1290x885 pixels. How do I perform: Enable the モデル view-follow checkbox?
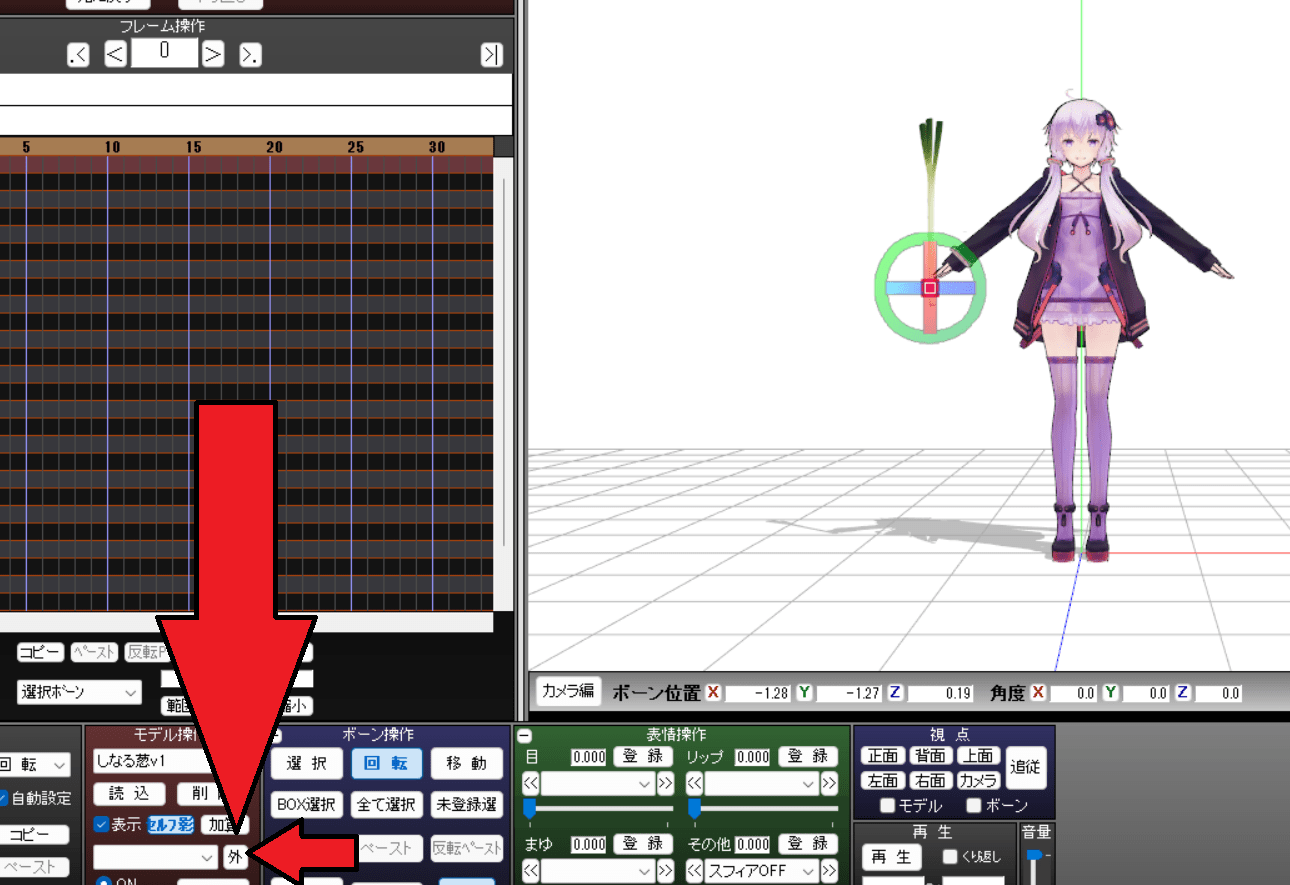[887, 806]
